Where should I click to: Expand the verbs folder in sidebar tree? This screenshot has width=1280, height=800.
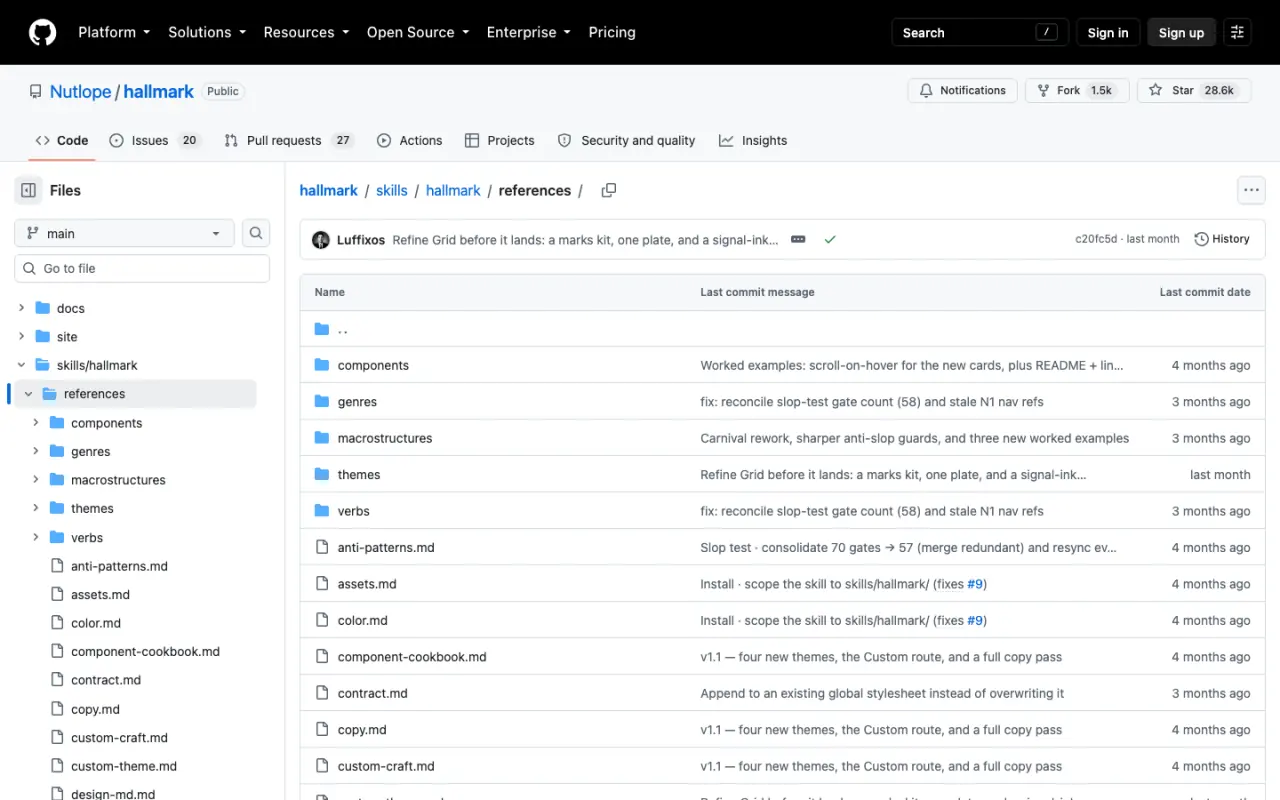point(36,537)
